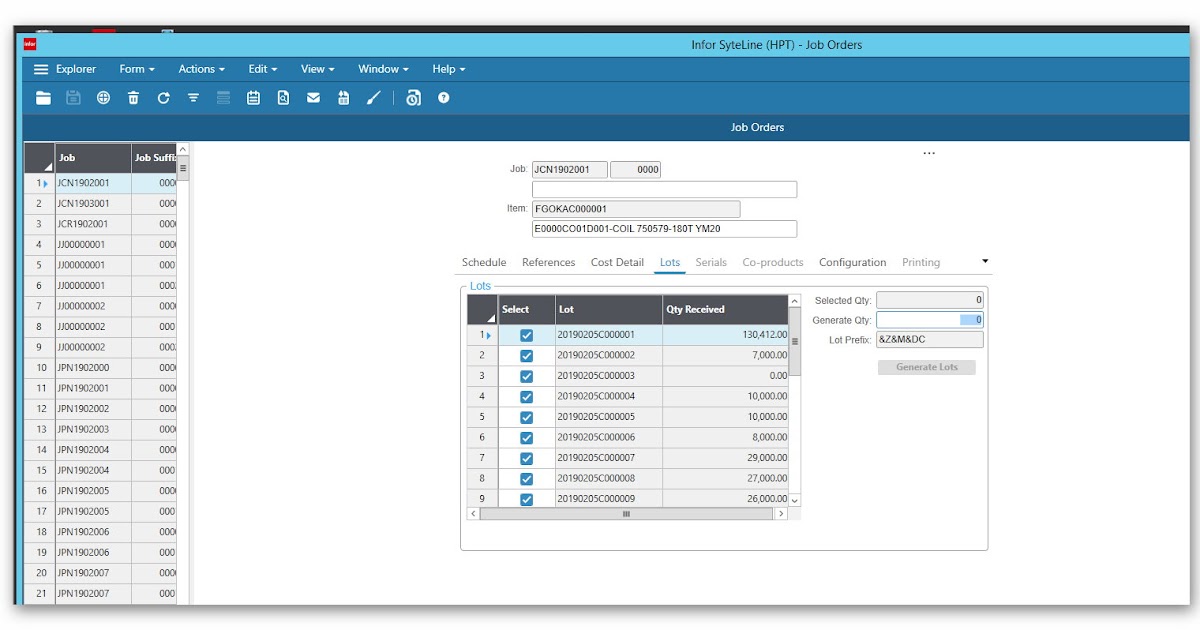The image size is (1200, 630).
Task: Click the Filter toolbar icon
Action: coord(192,97)
